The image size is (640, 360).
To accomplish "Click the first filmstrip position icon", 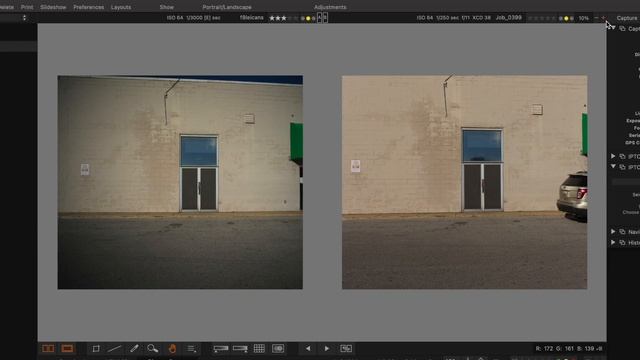I will (x=220, y=349).
